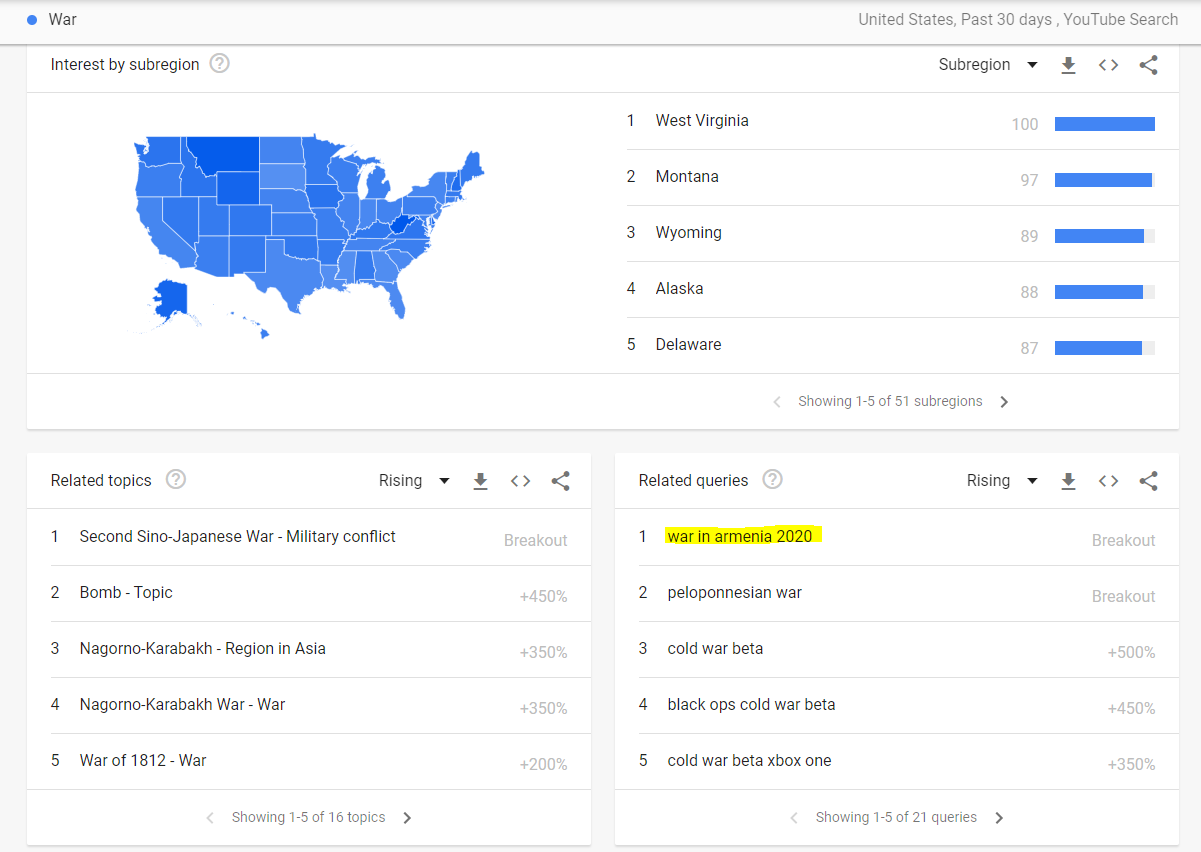Download Interest by subregion data as CSV
Screen dimensions: 1201x852
click(1068, 65)
